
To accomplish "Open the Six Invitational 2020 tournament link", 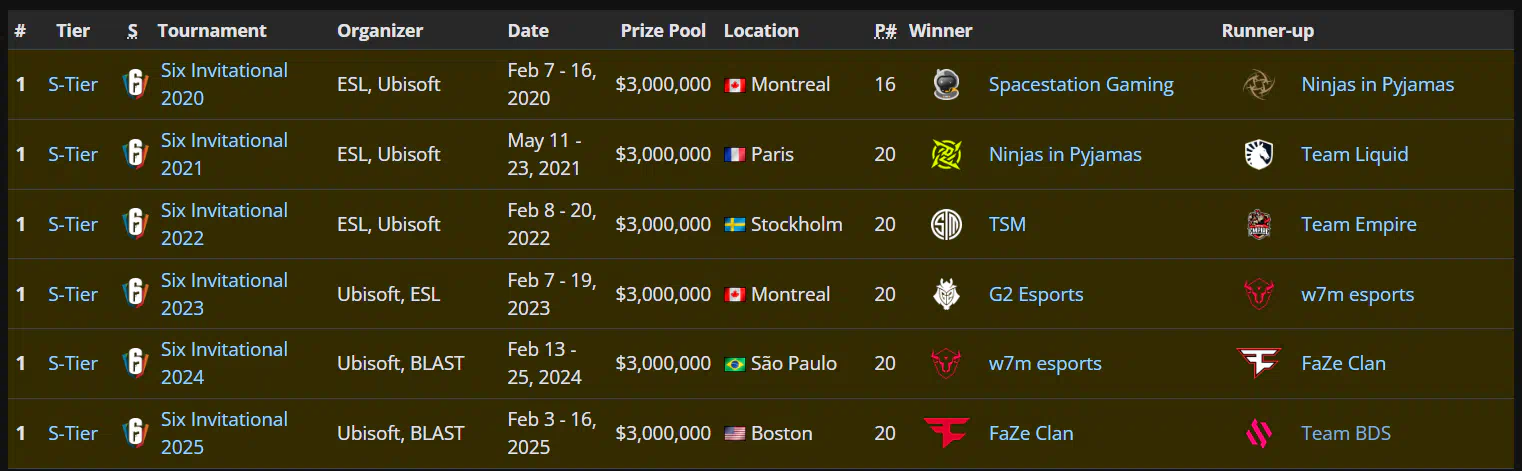I will point(224,84).
